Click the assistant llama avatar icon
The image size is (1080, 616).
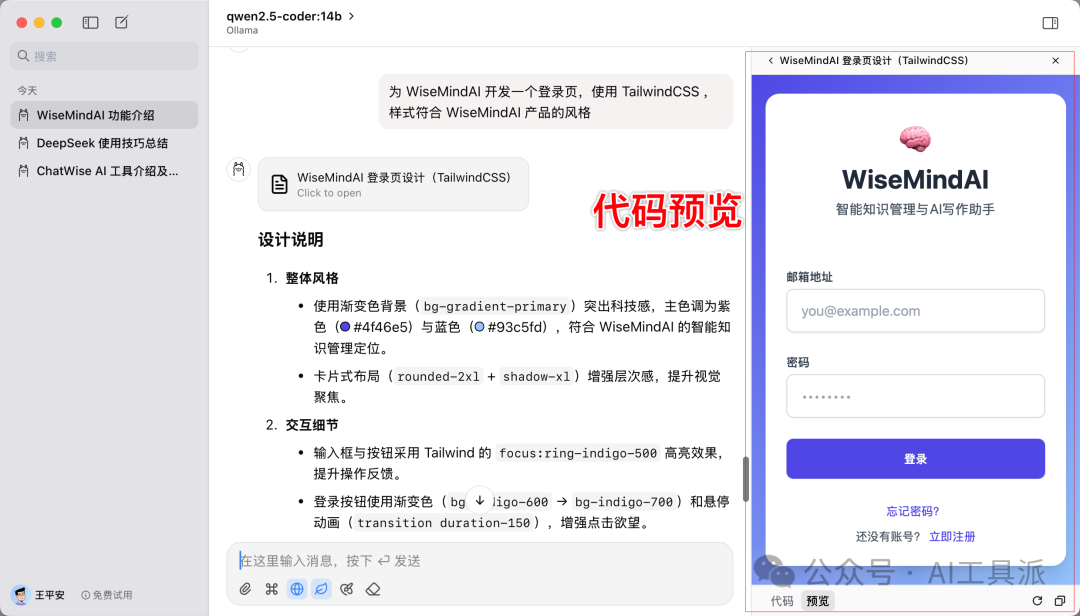coord(238,170)
